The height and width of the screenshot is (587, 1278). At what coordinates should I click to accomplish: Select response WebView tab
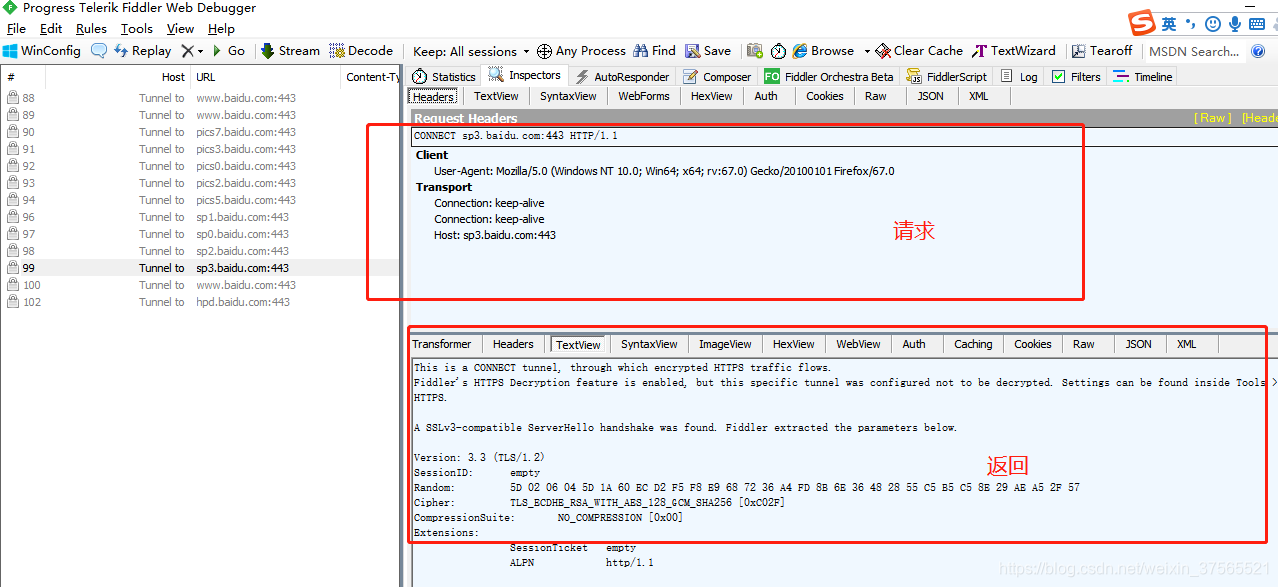point(858,344)
